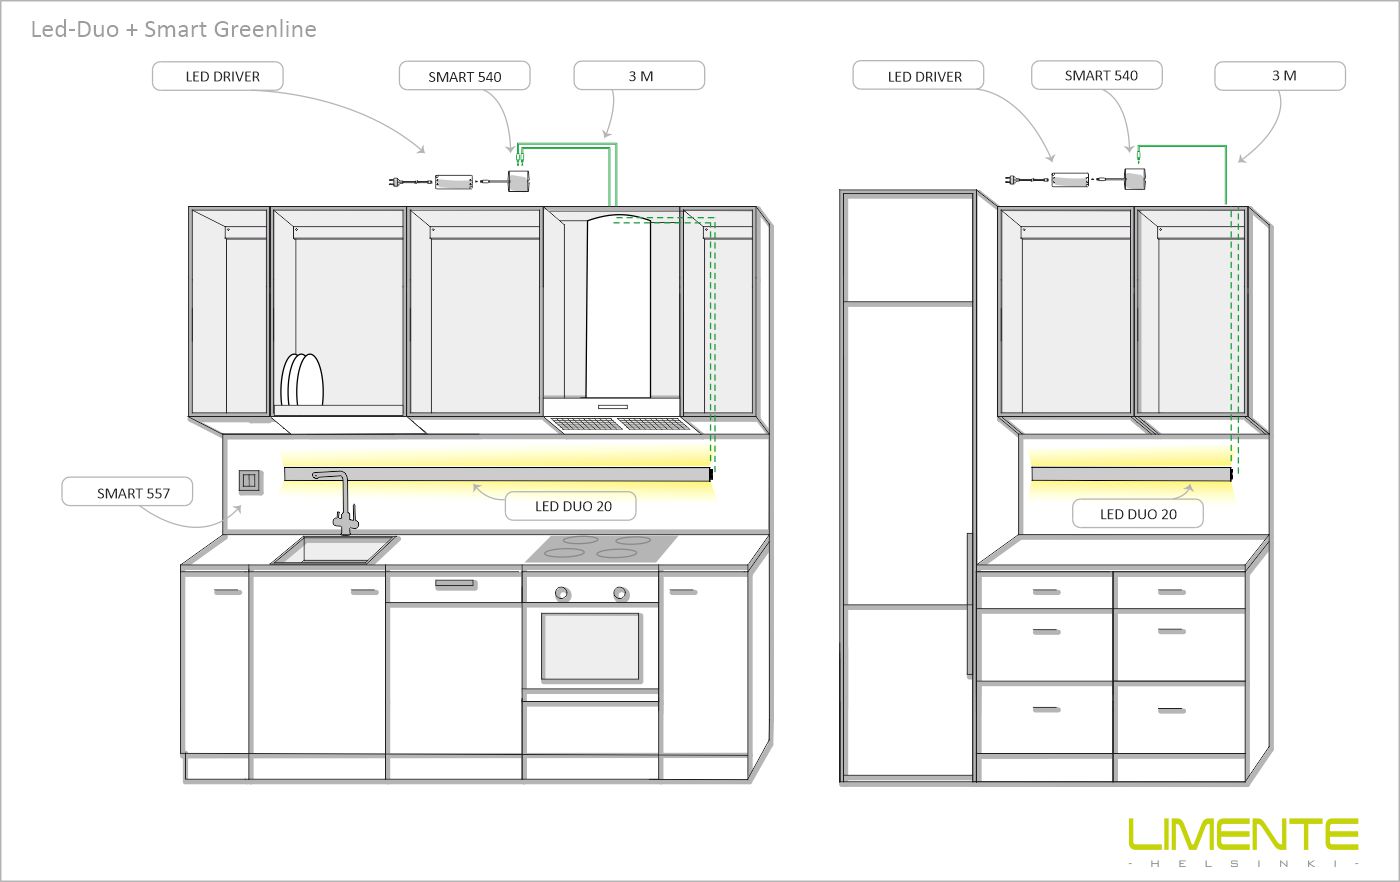Click the right SMART 540 label
The width and height of the screenshot is (1400, 882).
click(x=1098, y=75)
